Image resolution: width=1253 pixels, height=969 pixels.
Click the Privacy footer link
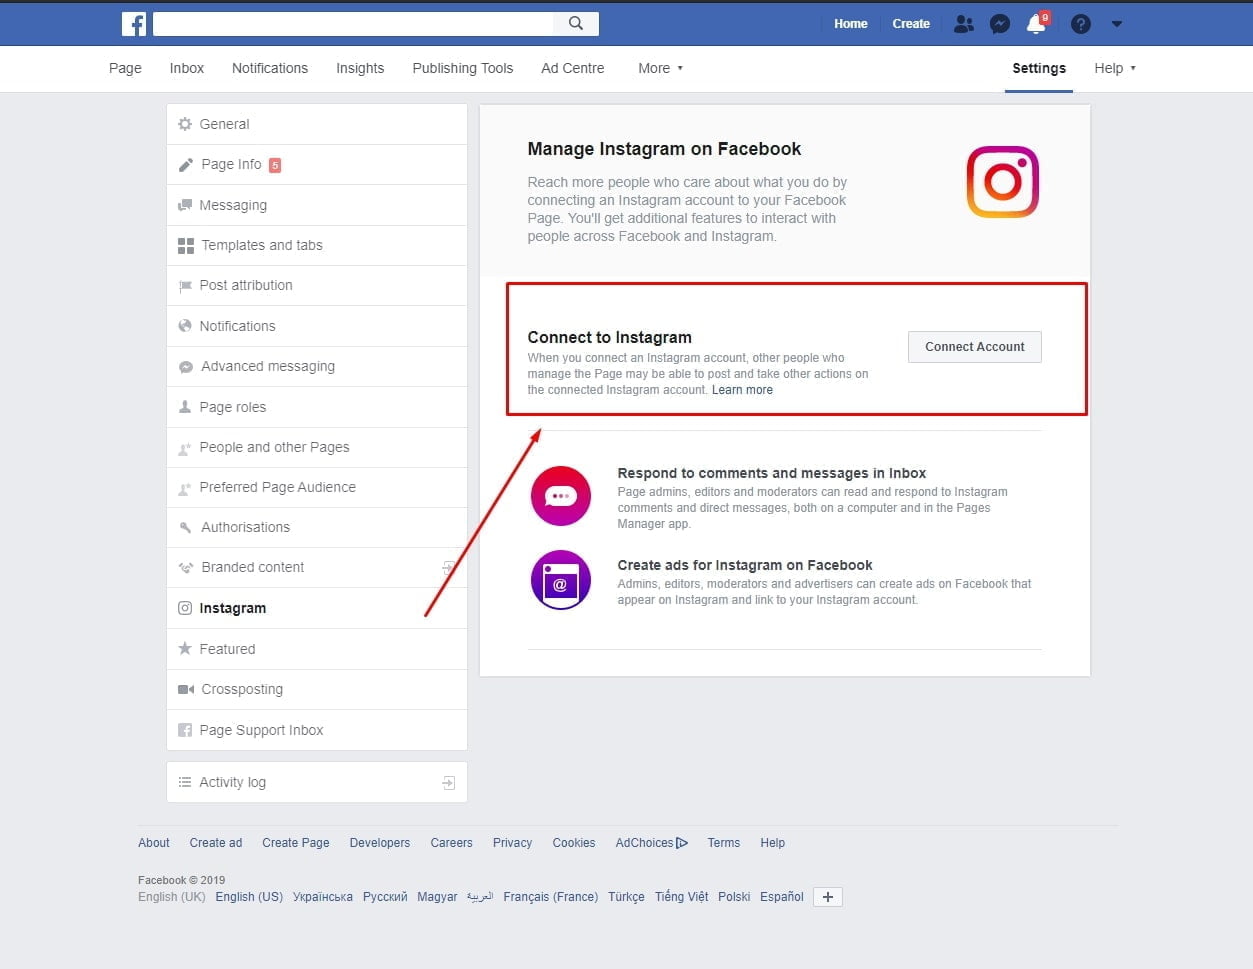[x=513, y=843]
